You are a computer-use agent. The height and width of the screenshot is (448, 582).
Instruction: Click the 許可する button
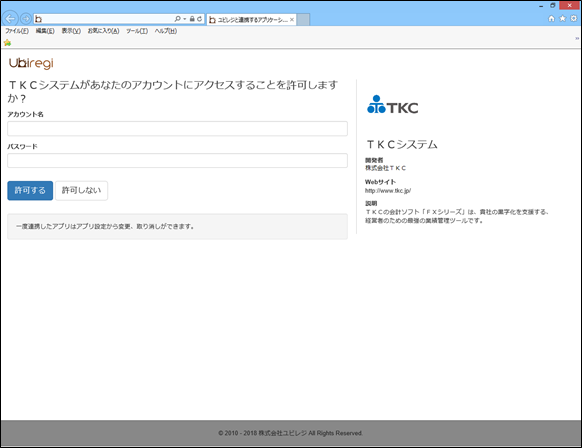tap(30, 190)
